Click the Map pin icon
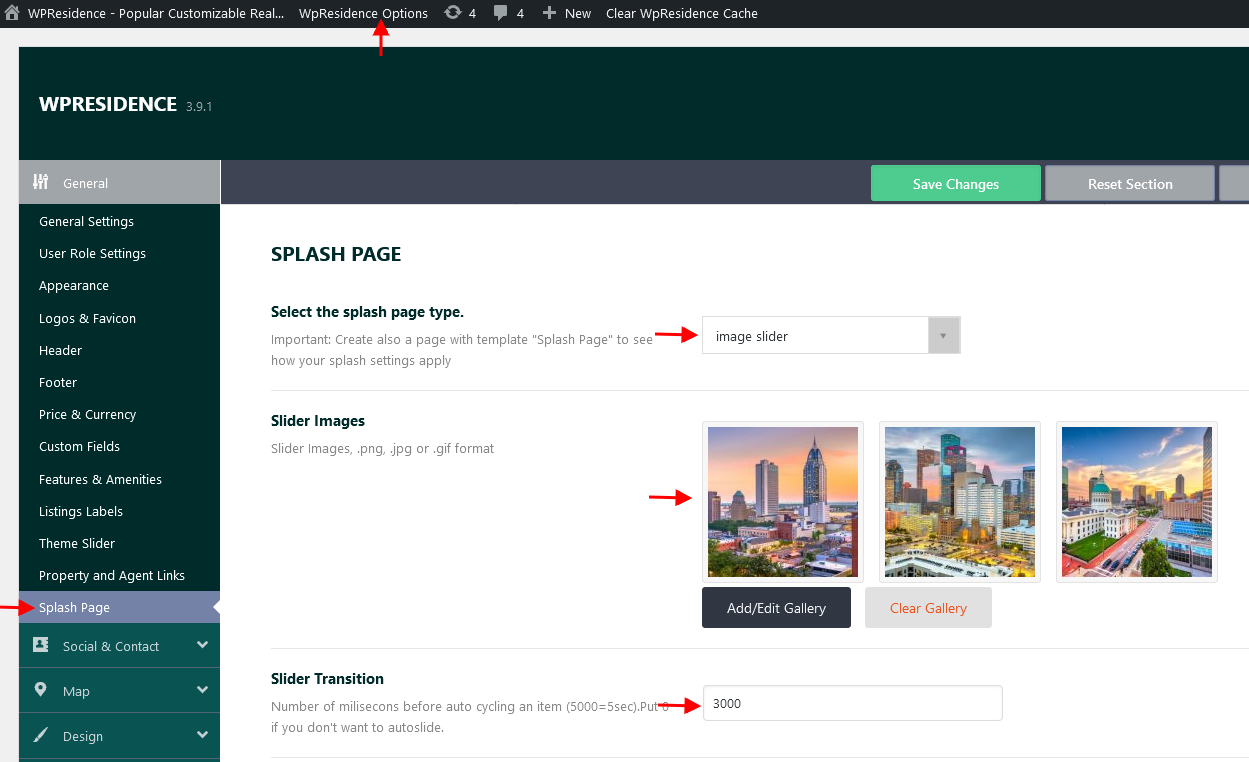Viewport: 1249px width, 762px height. 41,690
